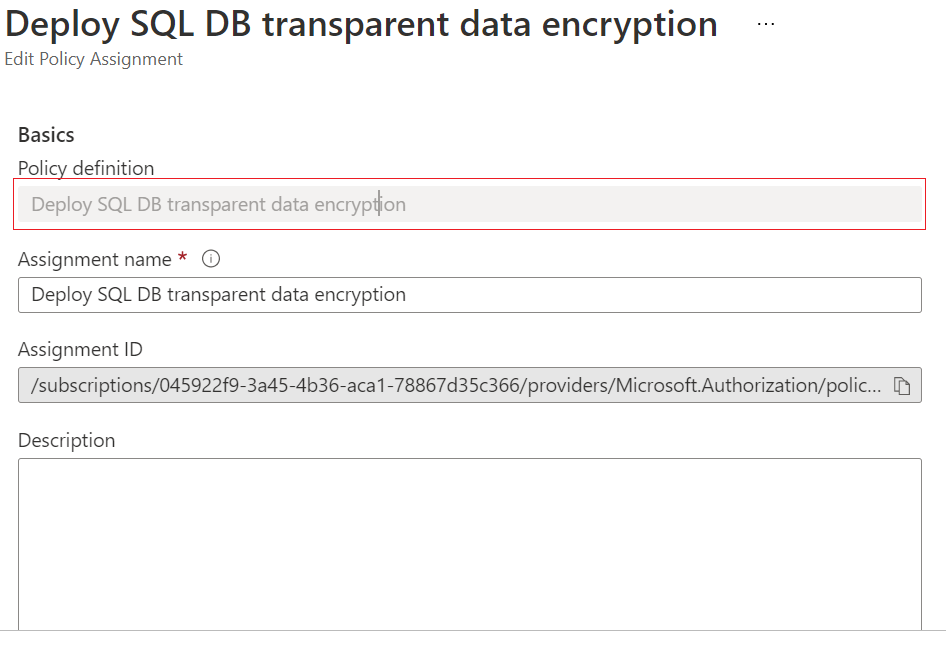The image size is (946, 648).
Task: Click the Assignment name info icon
Action: (211, 259)
